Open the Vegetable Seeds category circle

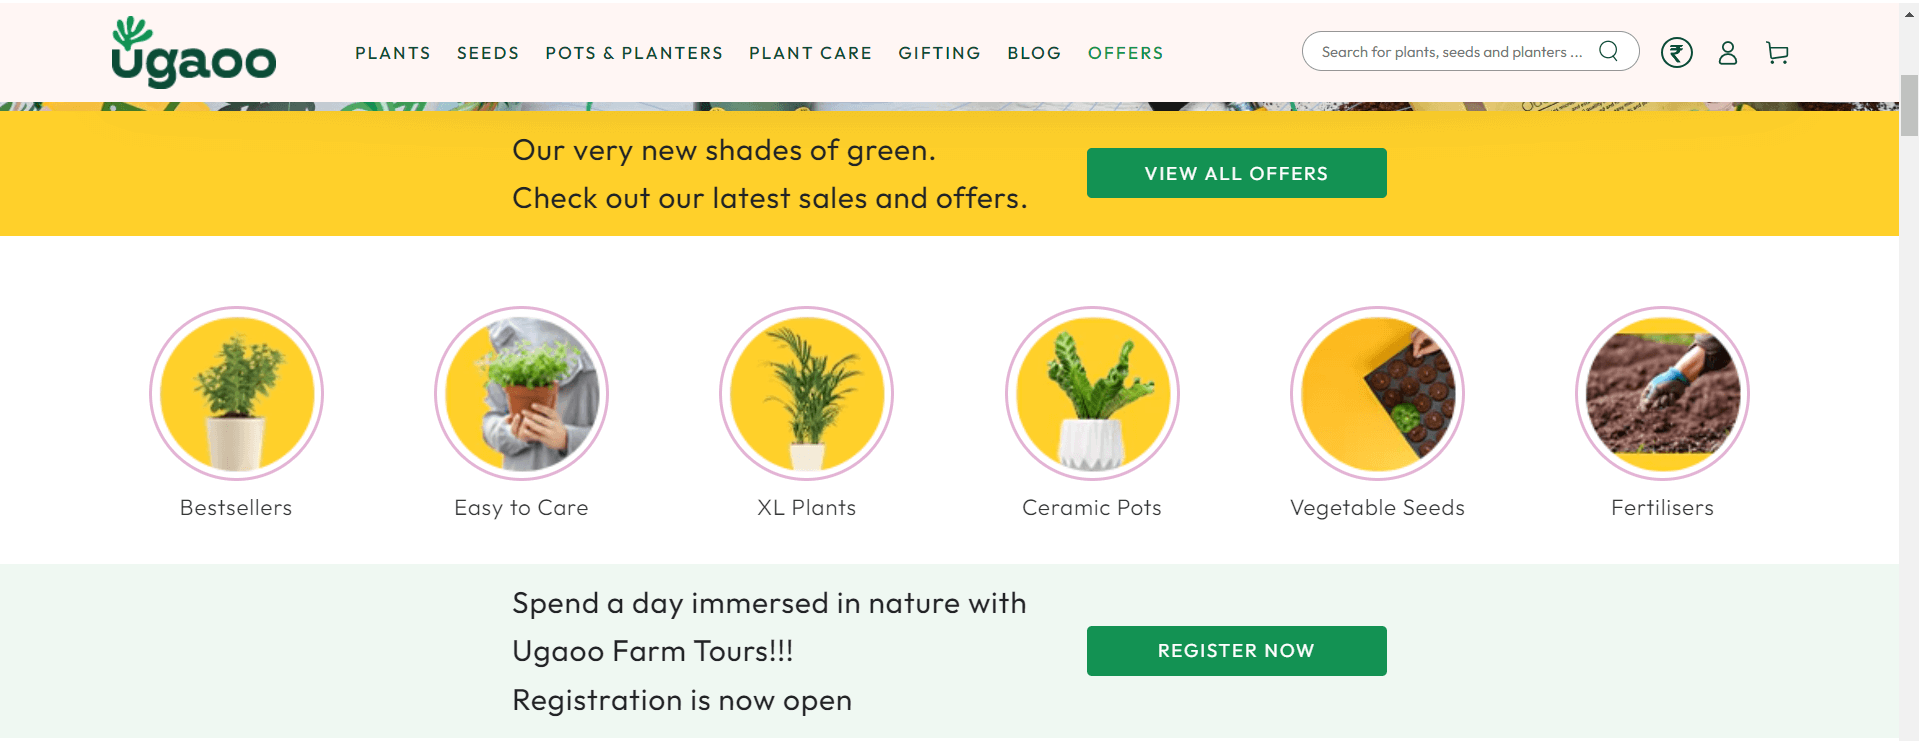tap(1377, 393)
